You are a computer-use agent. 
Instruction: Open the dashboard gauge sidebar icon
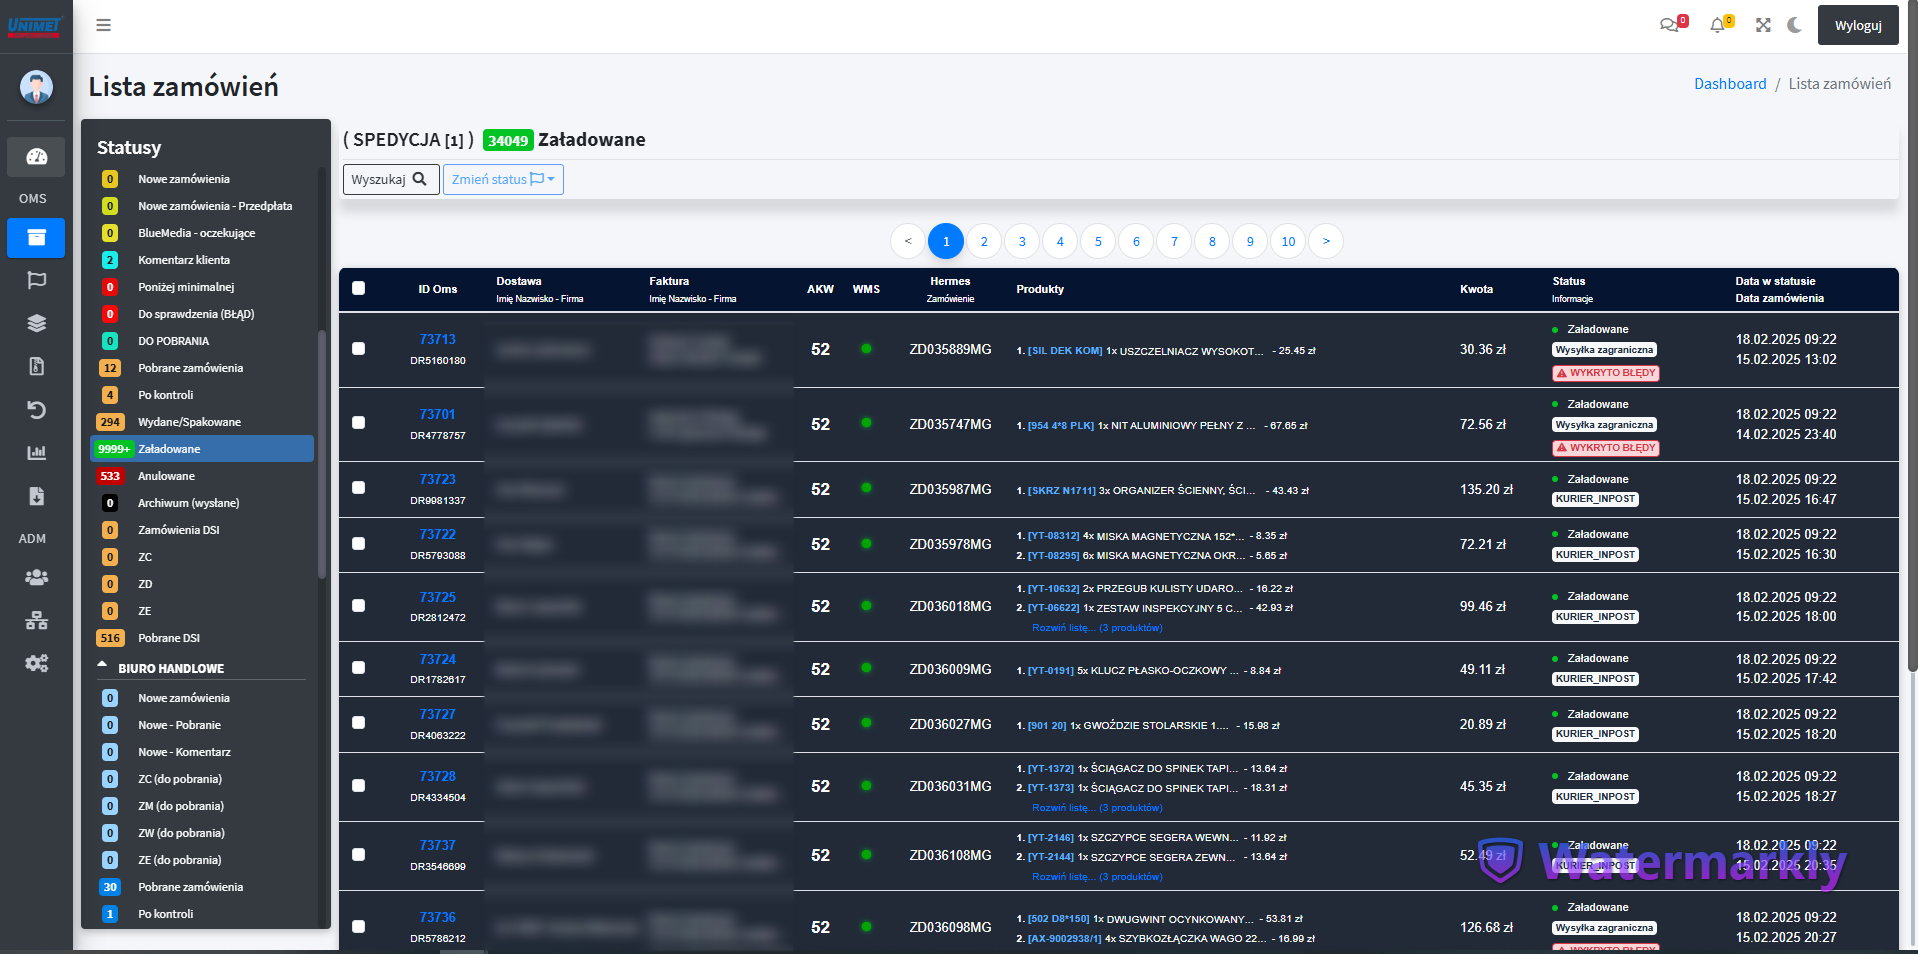pos(36,157)
